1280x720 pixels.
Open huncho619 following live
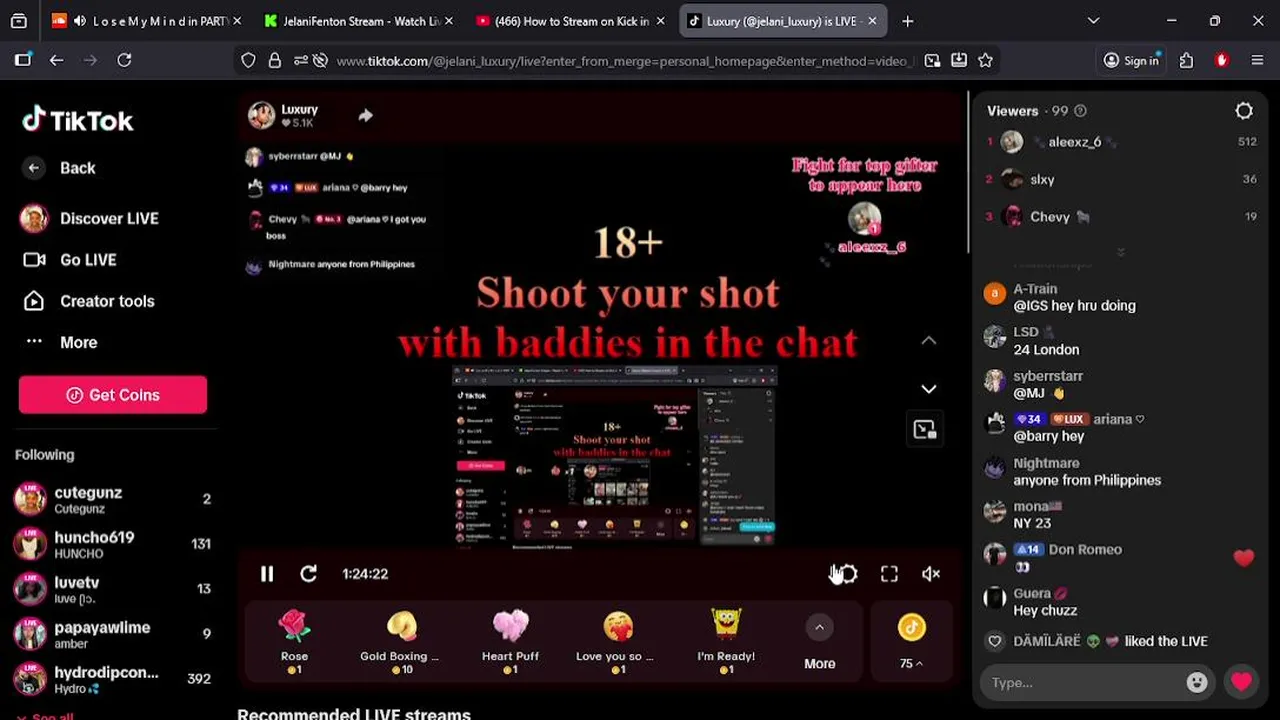(113, 544)
